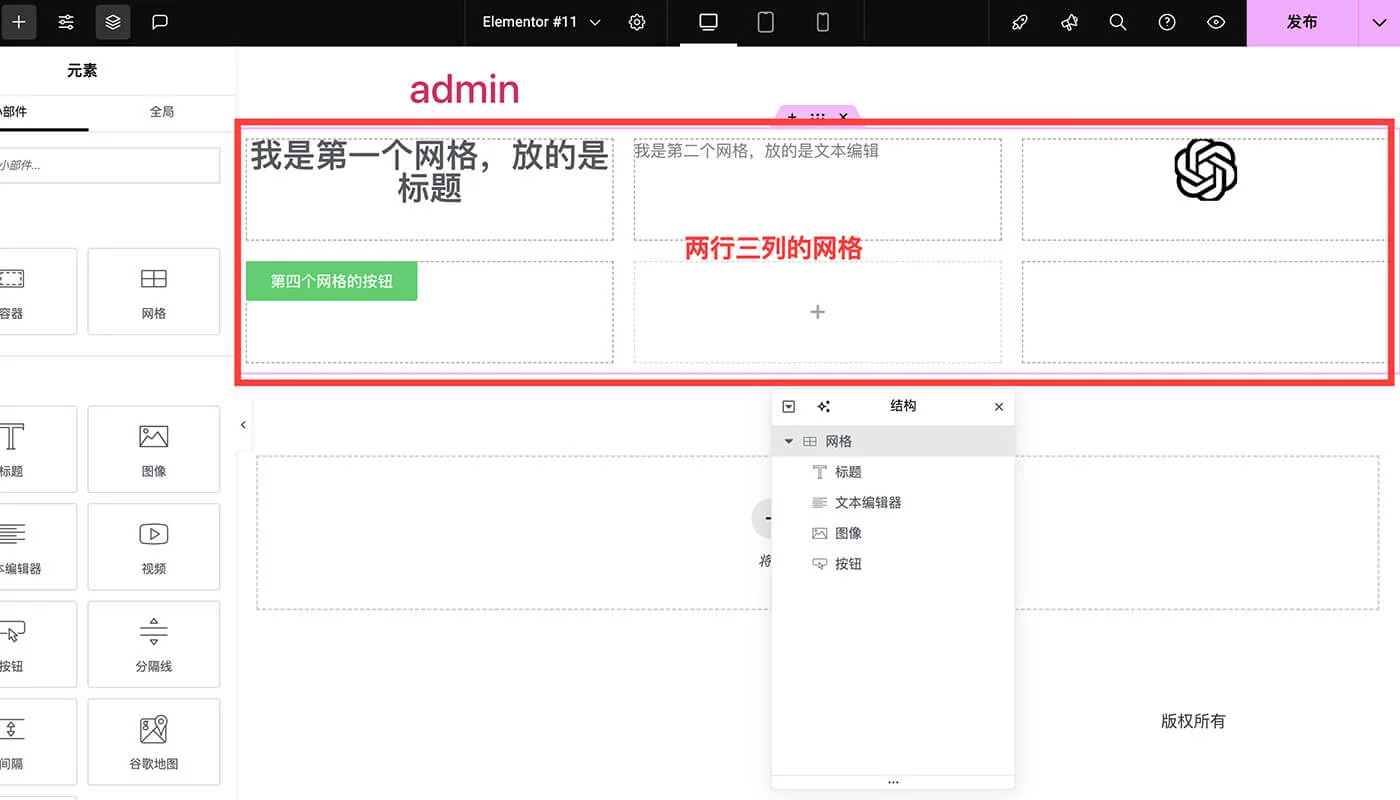Open the Structure panel layers icon
The image size is (1400, 800).
click(x=112, y=22)
